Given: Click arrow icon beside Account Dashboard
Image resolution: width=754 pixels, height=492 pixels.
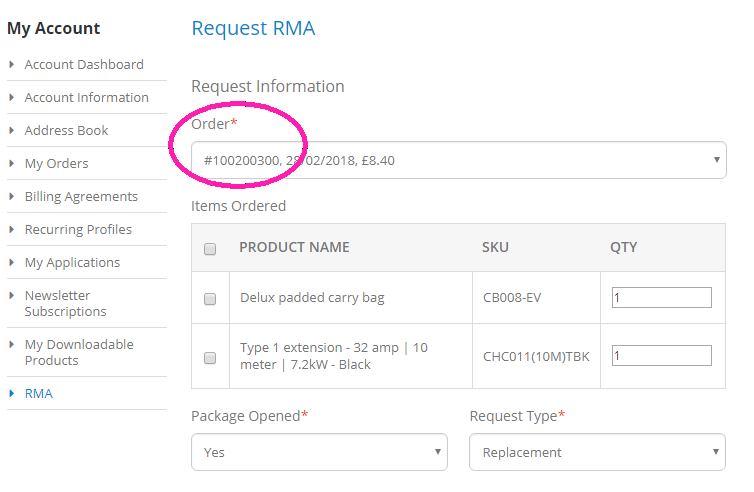Looking at the screenshot, I should 12,64.
